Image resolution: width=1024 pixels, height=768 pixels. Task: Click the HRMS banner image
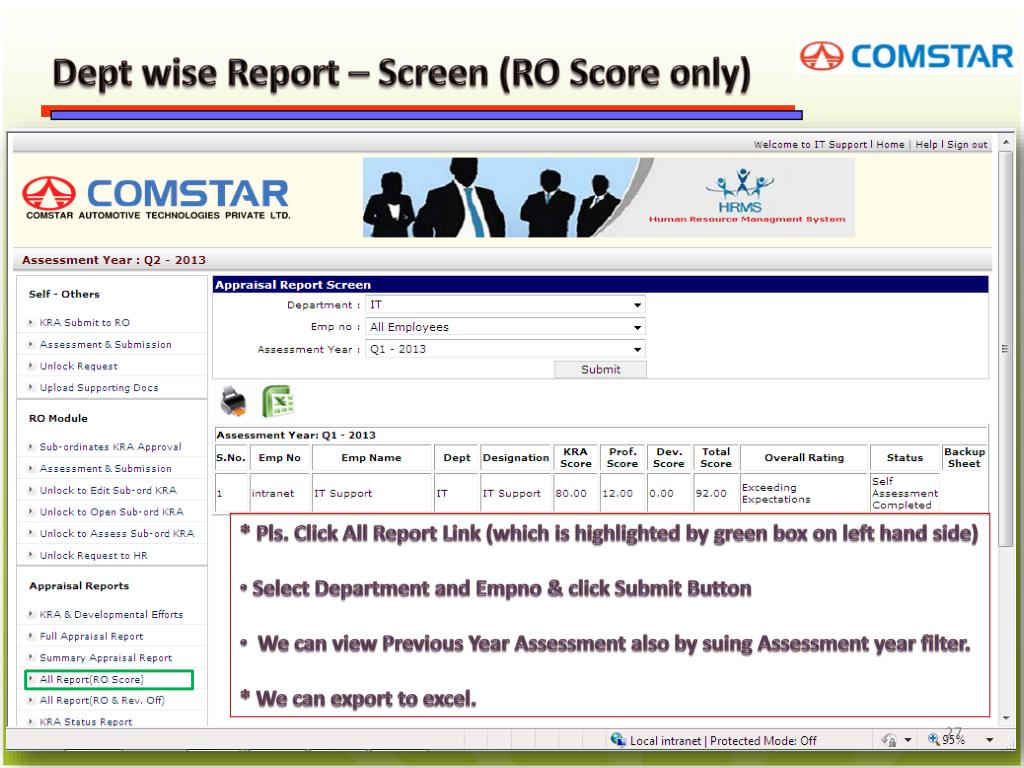tap(609, 197)
